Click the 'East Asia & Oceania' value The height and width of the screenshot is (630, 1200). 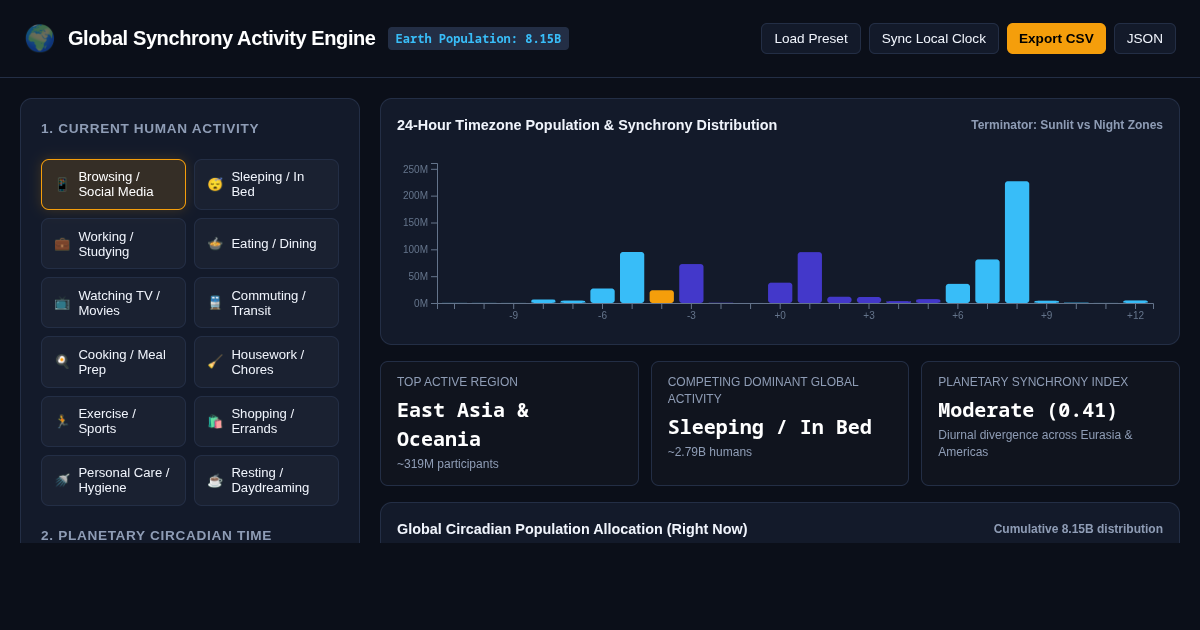tap(463, 424)
